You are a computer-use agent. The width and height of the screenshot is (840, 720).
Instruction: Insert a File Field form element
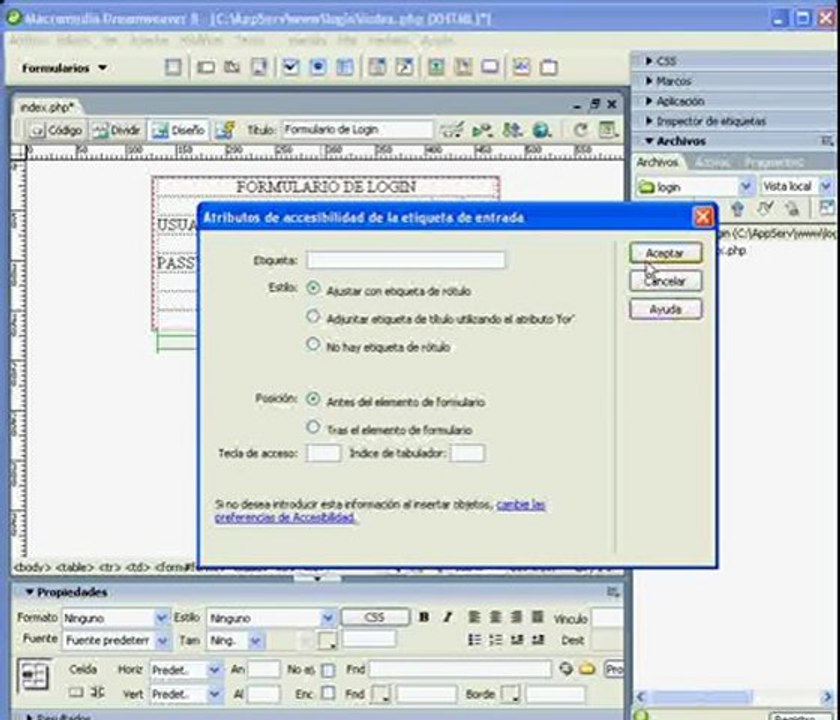463,68
